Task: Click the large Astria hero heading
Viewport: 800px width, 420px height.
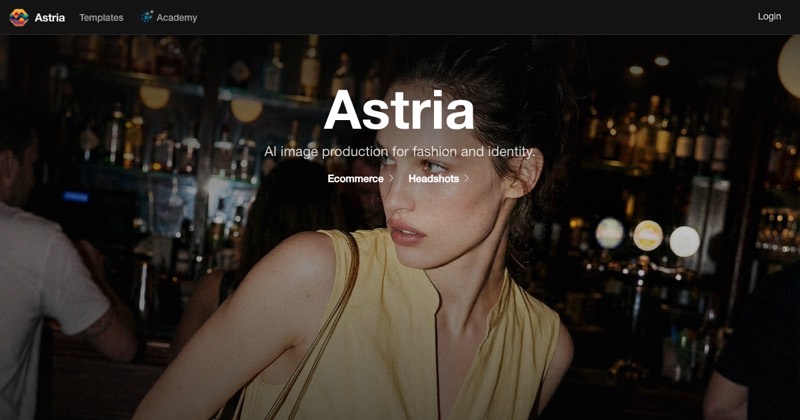Action: [399, 110]
